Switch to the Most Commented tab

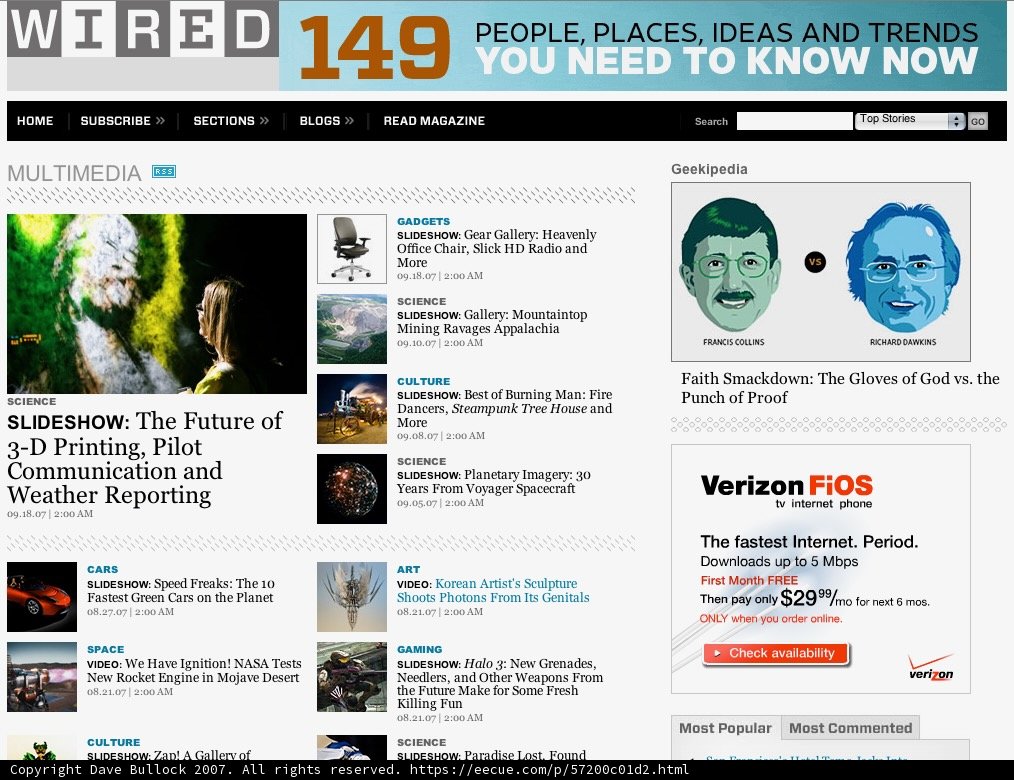[x=850, y=728]
